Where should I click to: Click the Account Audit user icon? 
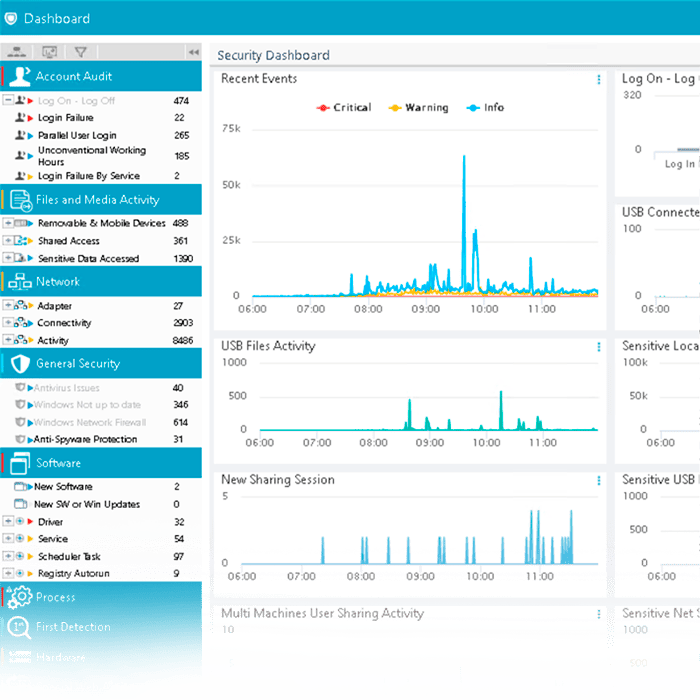20,76
